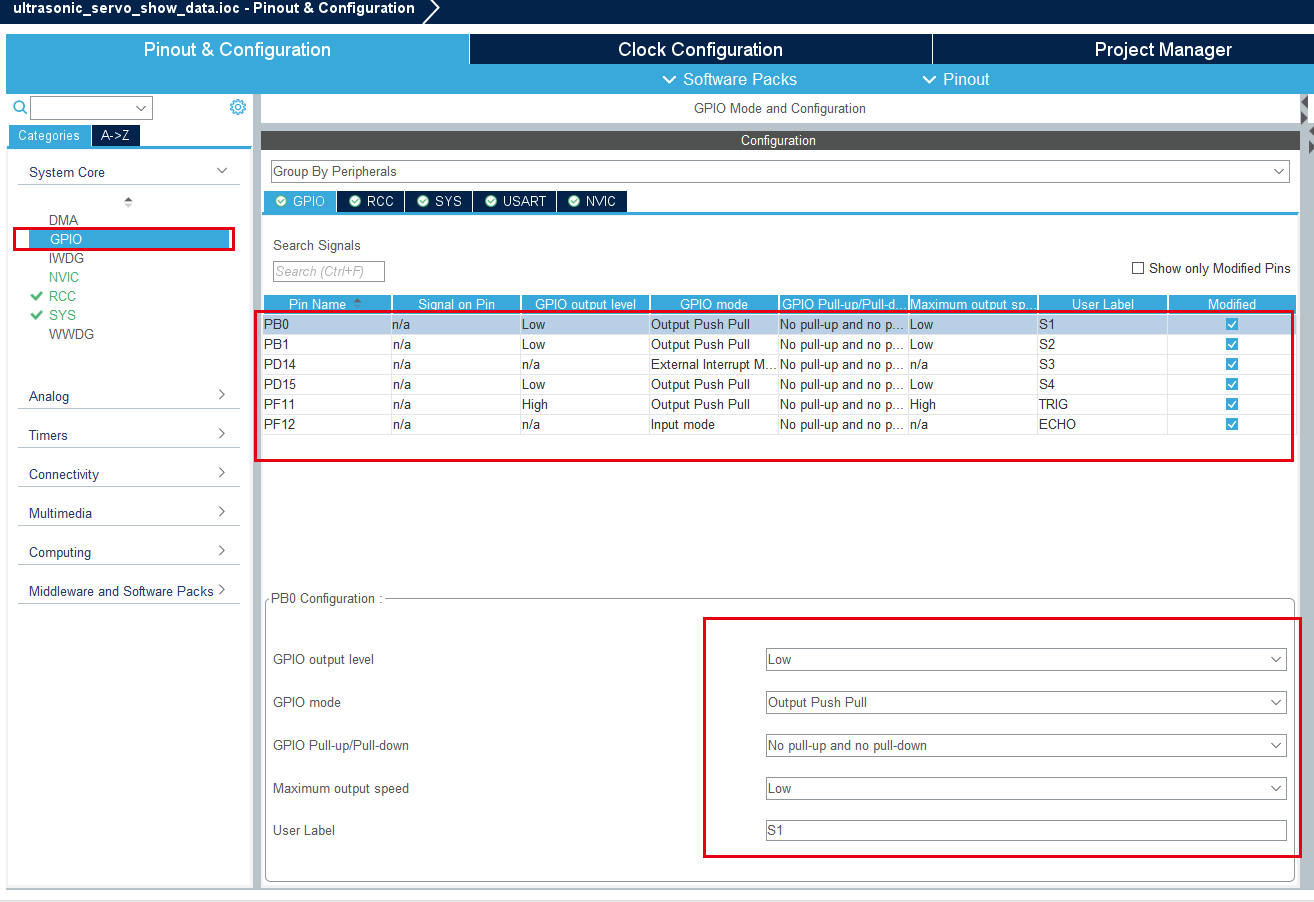Select the USART configuration tab

[515, 201]
